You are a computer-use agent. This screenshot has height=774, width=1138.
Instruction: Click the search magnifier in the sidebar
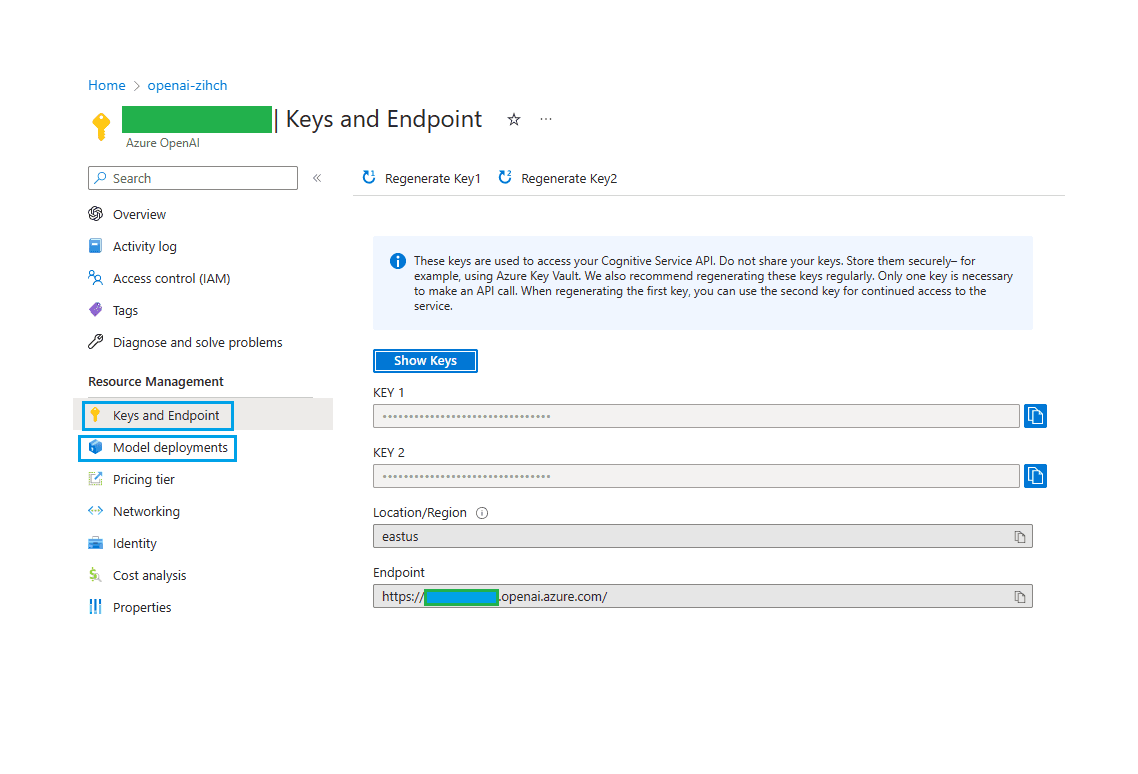pyautogui.click(x=100, y=177)
